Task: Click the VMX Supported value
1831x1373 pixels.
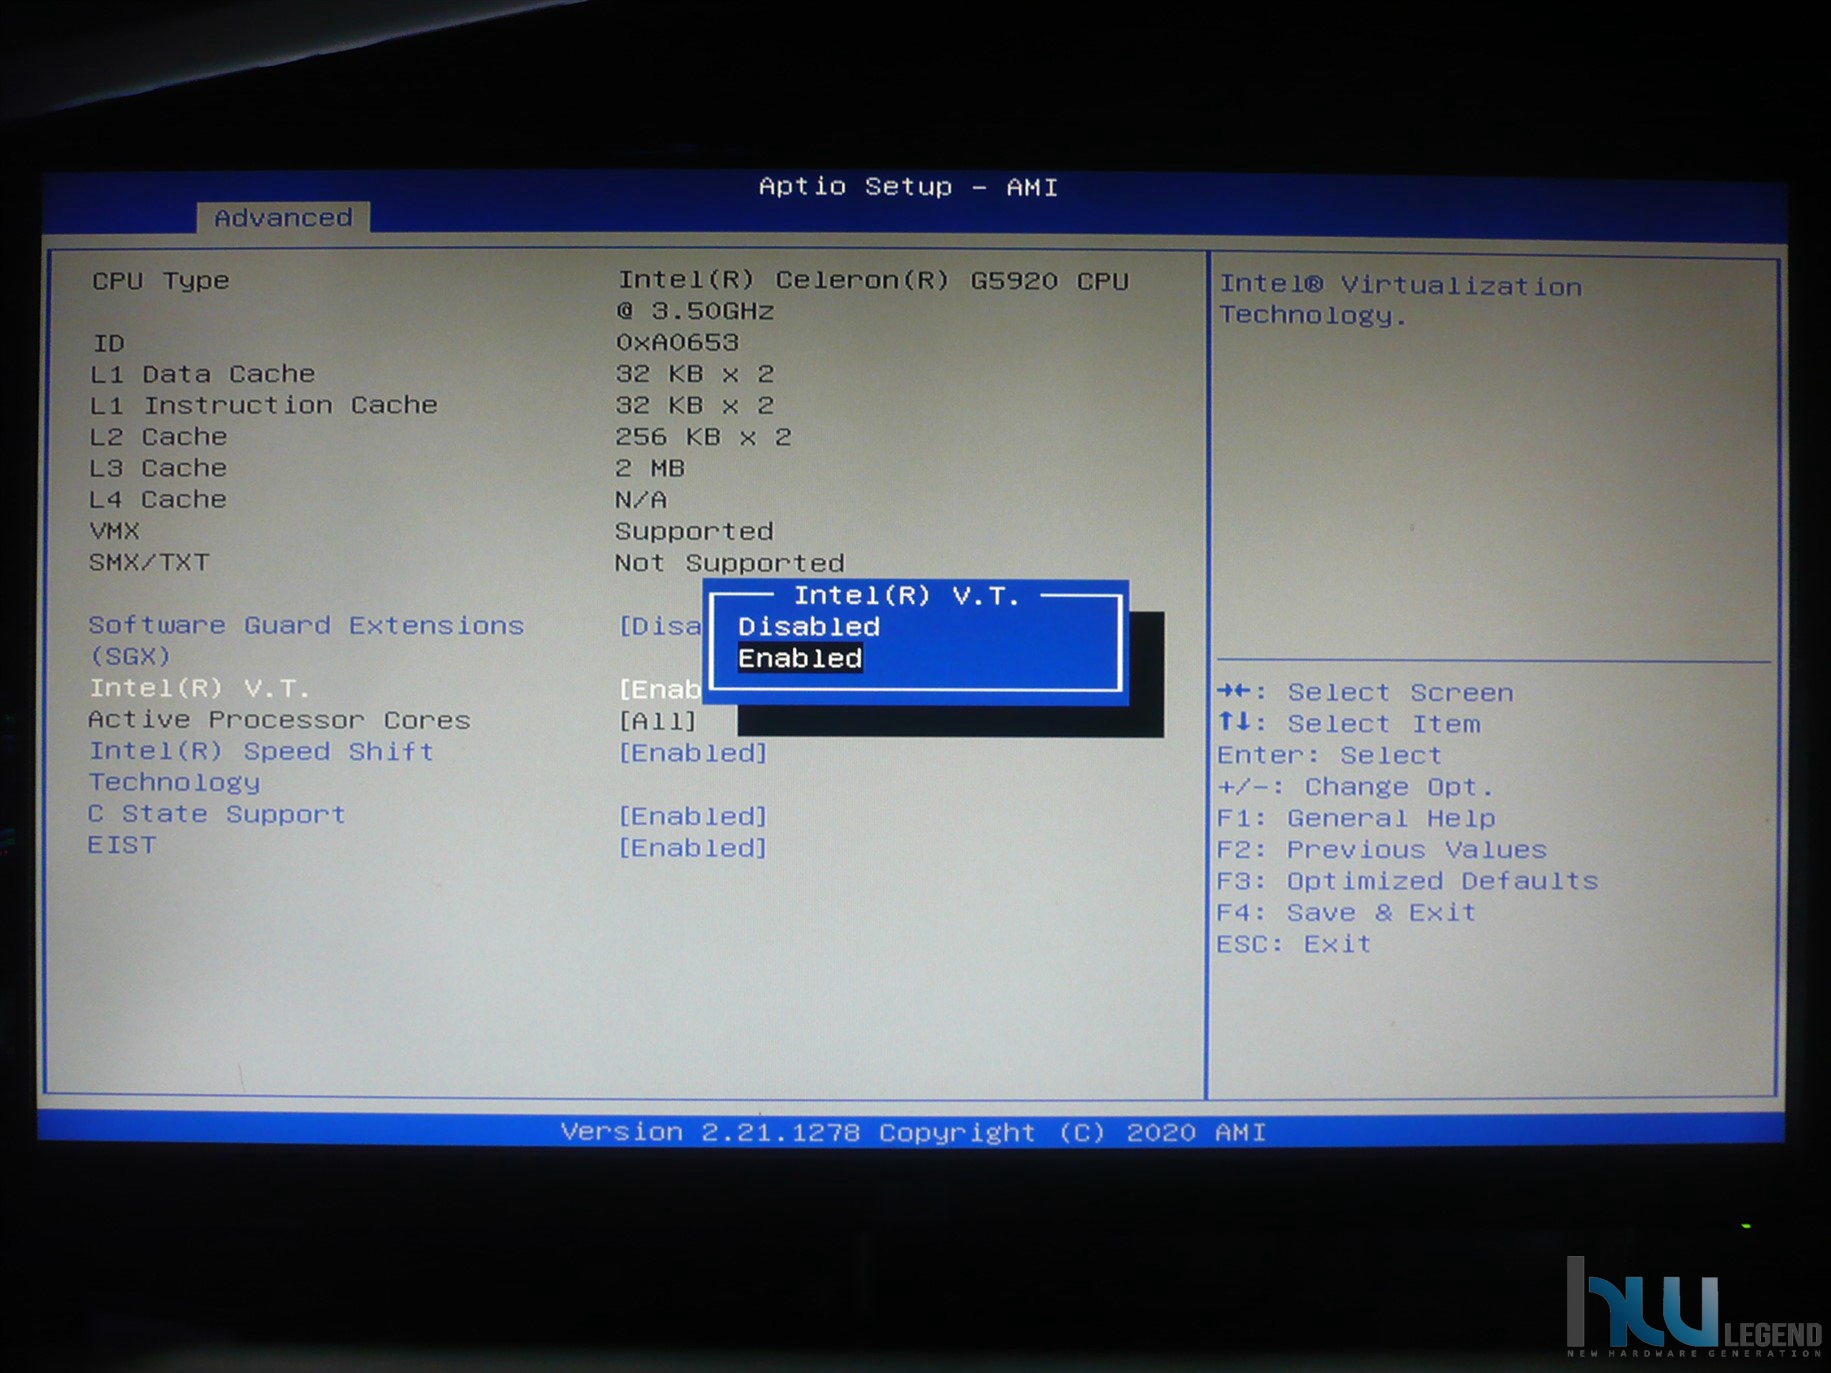Action: tap(694, 531)
